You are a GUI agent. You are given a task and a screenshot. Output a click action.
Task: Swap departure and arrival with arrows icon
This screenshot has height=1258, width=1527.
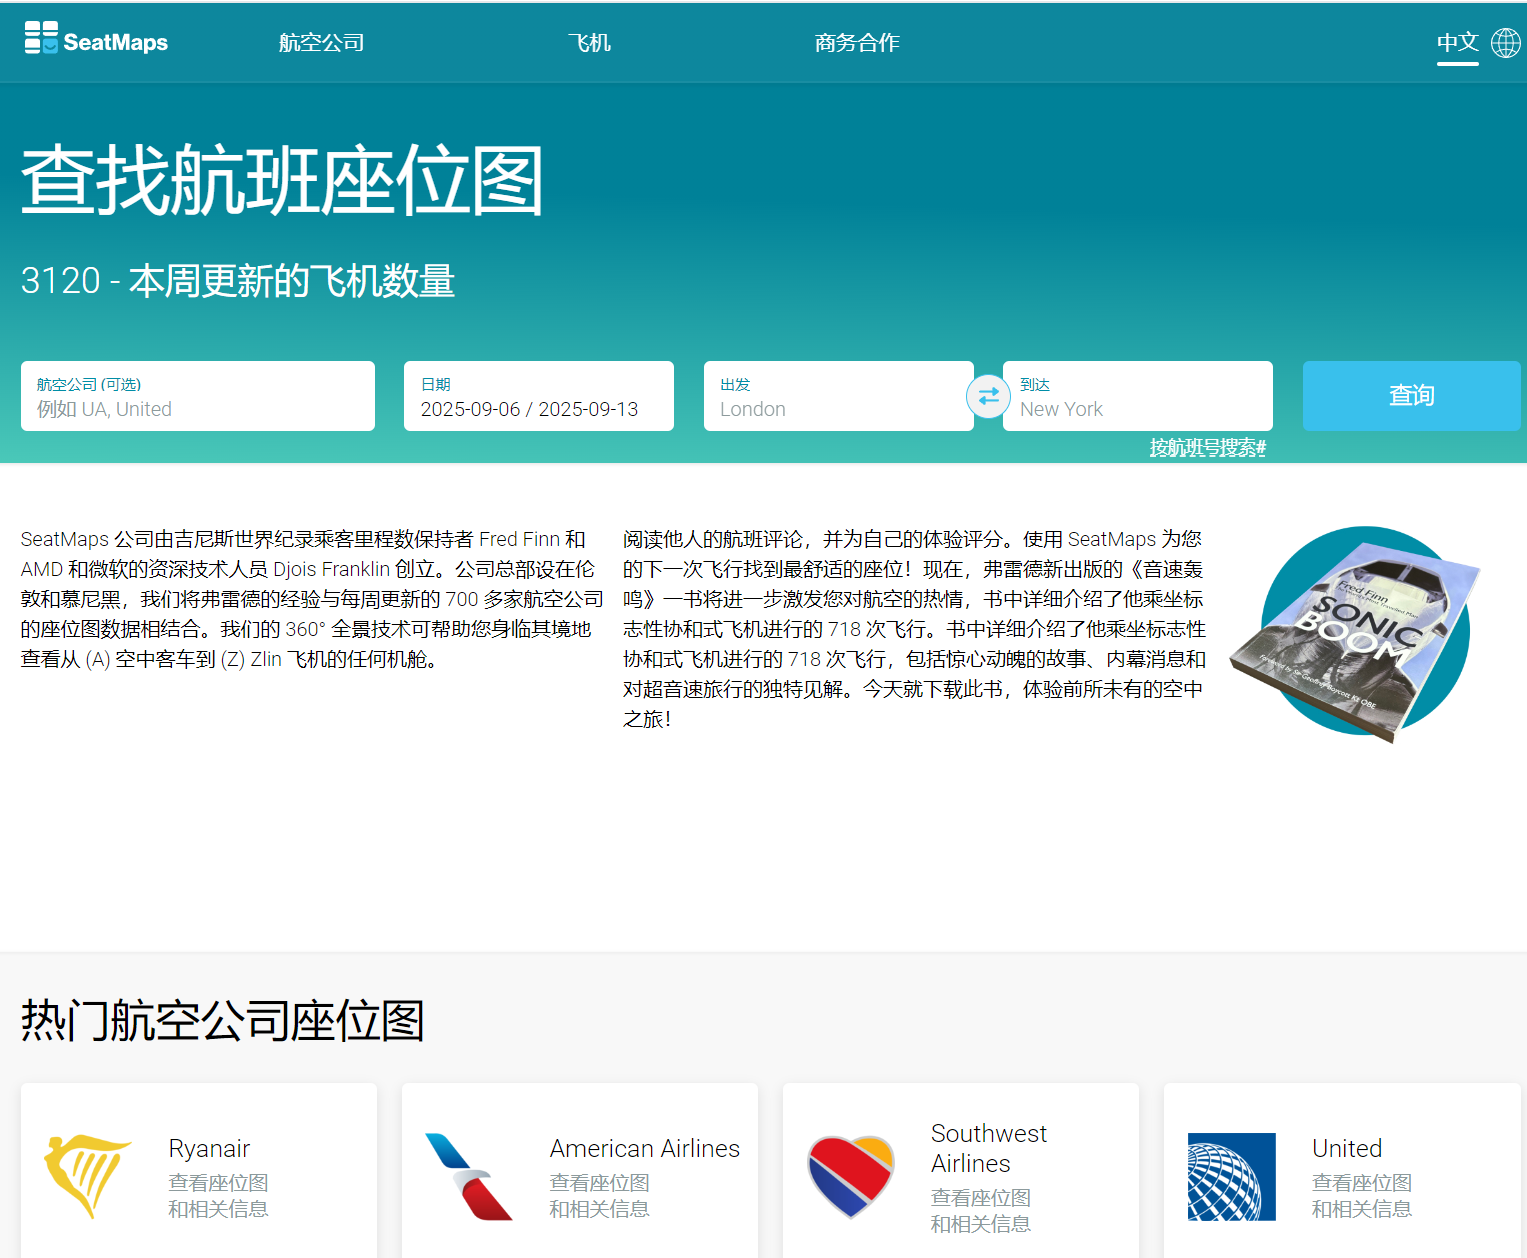[x=988, y=396]
